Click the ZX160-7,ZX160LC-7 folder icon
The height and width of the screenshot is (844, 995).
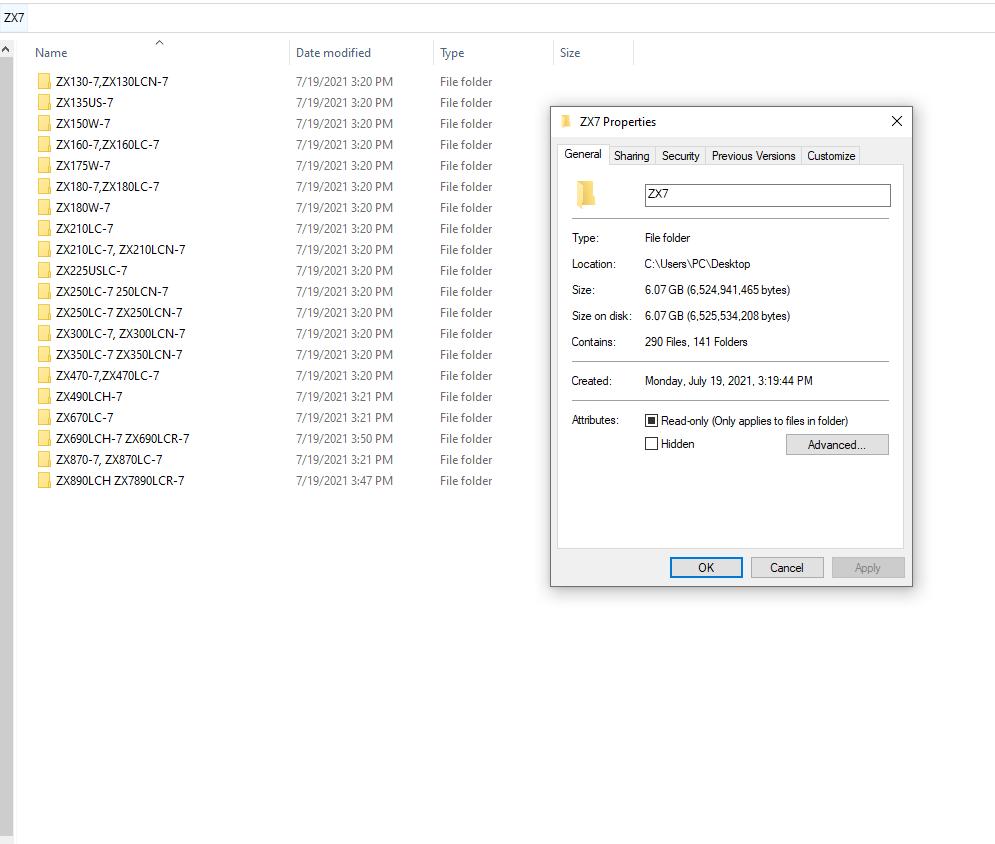click(x=44, y=144)
